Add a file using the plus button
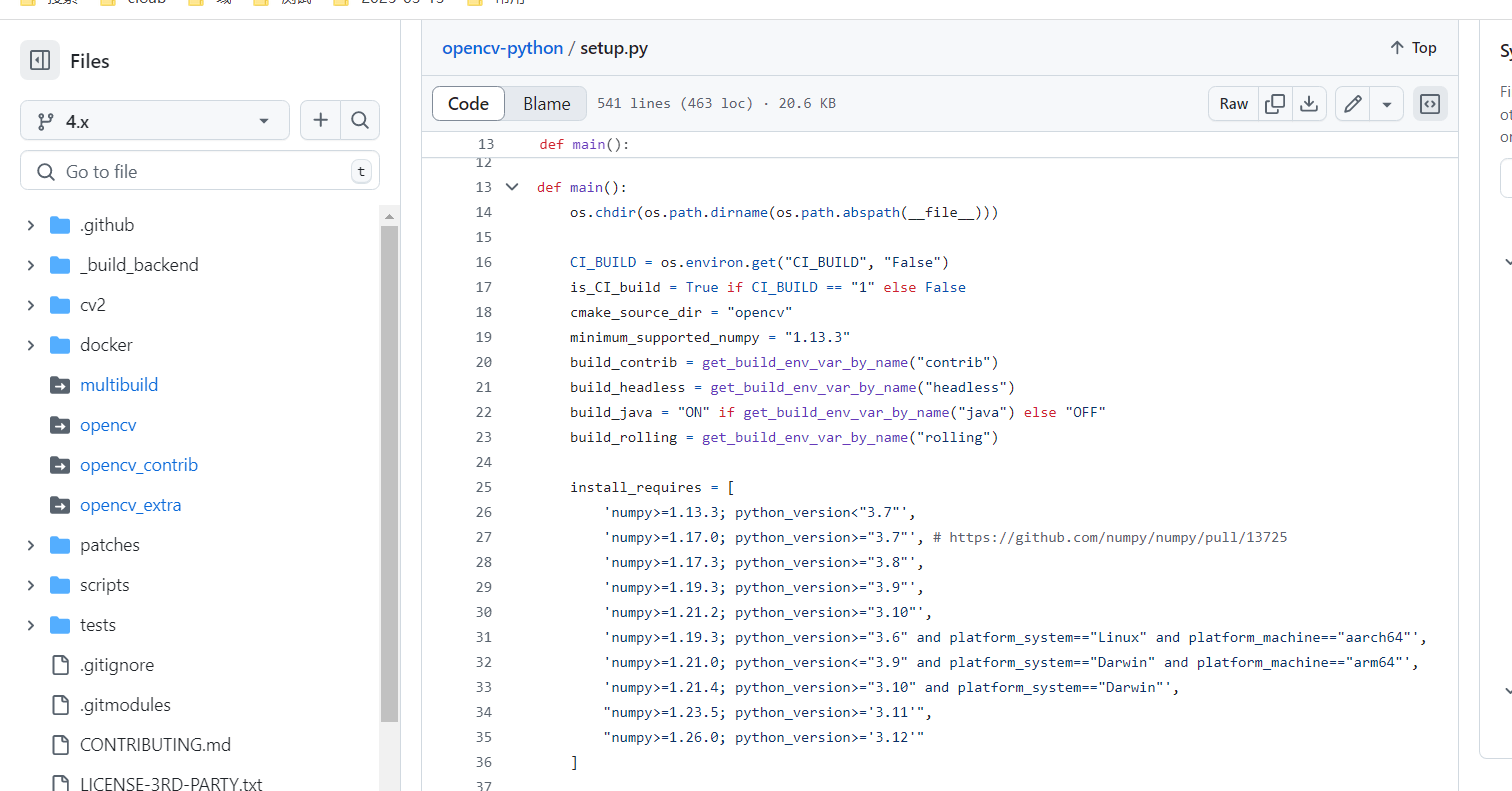 coord(320,121)
